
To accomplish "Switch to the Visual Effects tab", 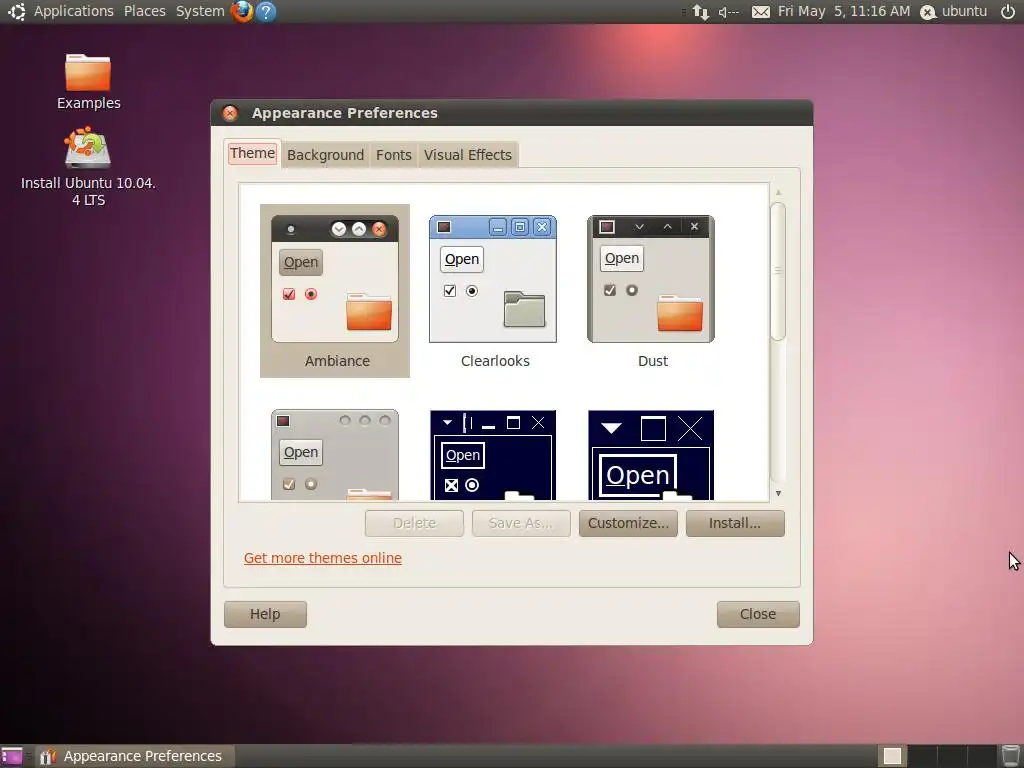I will (x=468, y=155).
